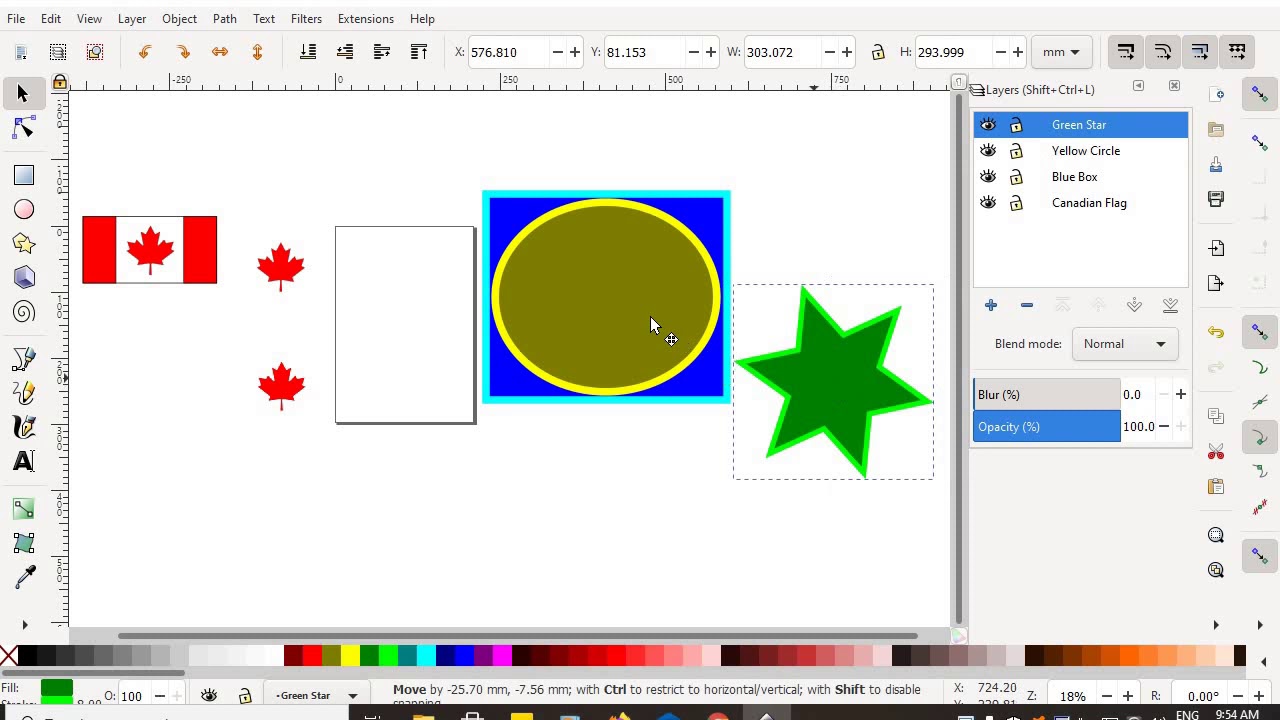Hide the Canadian Flag layer
Viewport: 1280px width, 720px height.
pos(988,203)
